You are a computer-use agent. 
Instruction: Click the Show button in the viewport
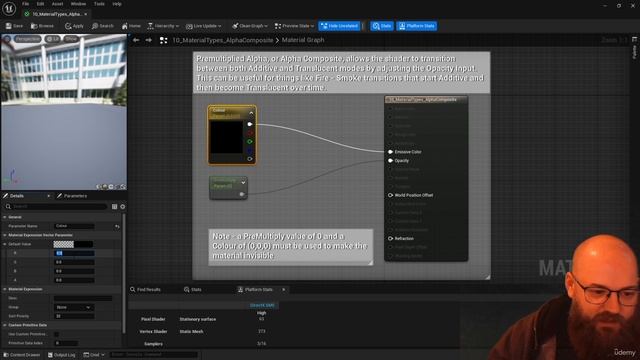(71, 39)
